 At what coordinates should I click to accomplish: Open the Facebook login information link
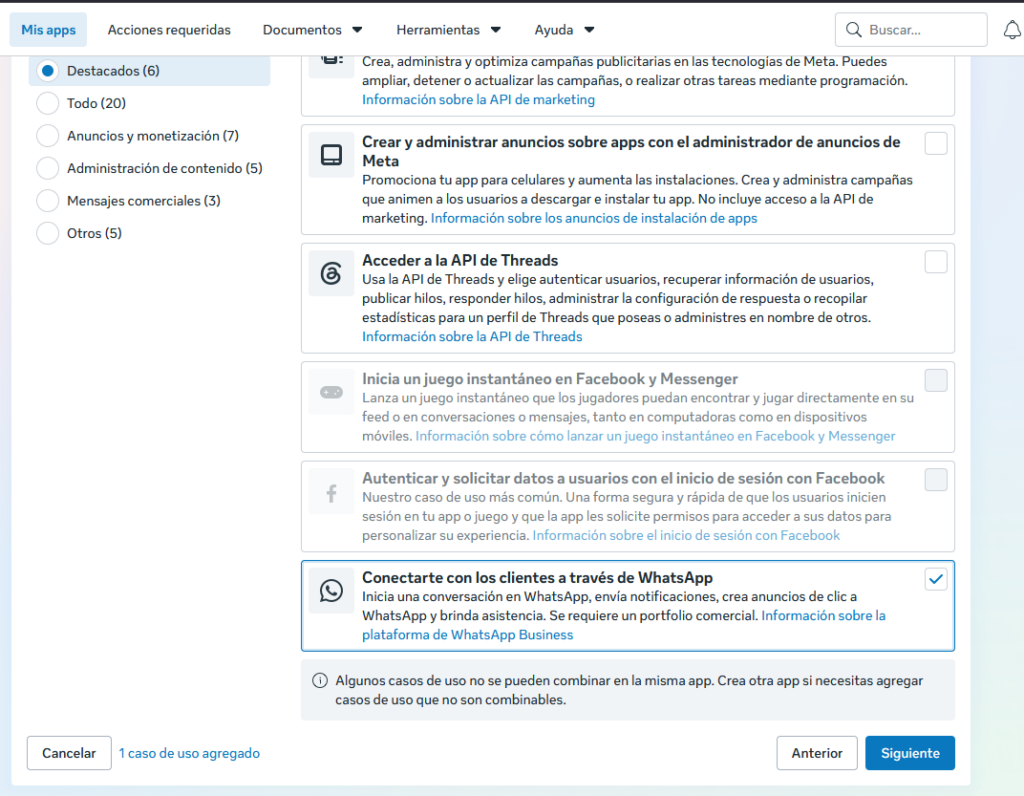686,535
